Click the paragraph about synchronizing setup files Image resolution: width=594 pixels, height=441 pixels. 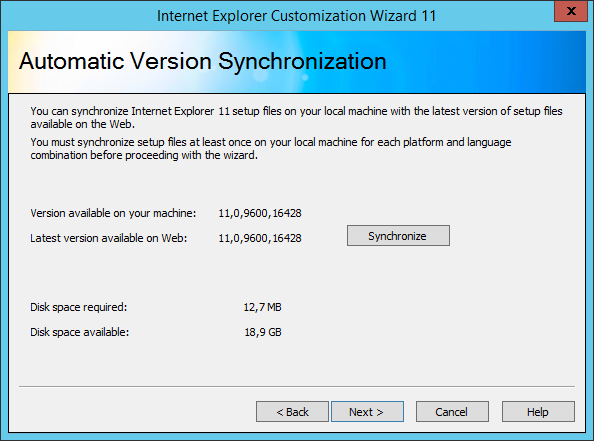[x=296, y=117]
